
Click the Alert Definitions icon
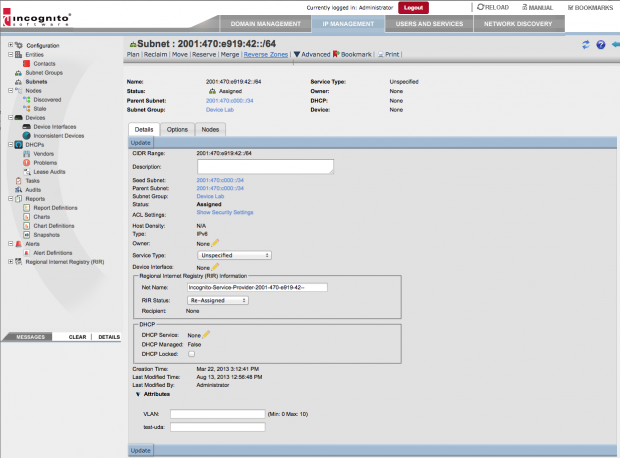click(26, 253)
